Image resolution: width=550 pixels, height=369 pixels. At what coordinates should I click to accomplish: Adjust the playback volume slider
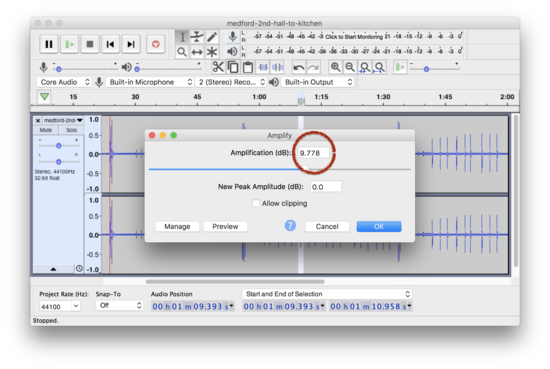[168, 67]
